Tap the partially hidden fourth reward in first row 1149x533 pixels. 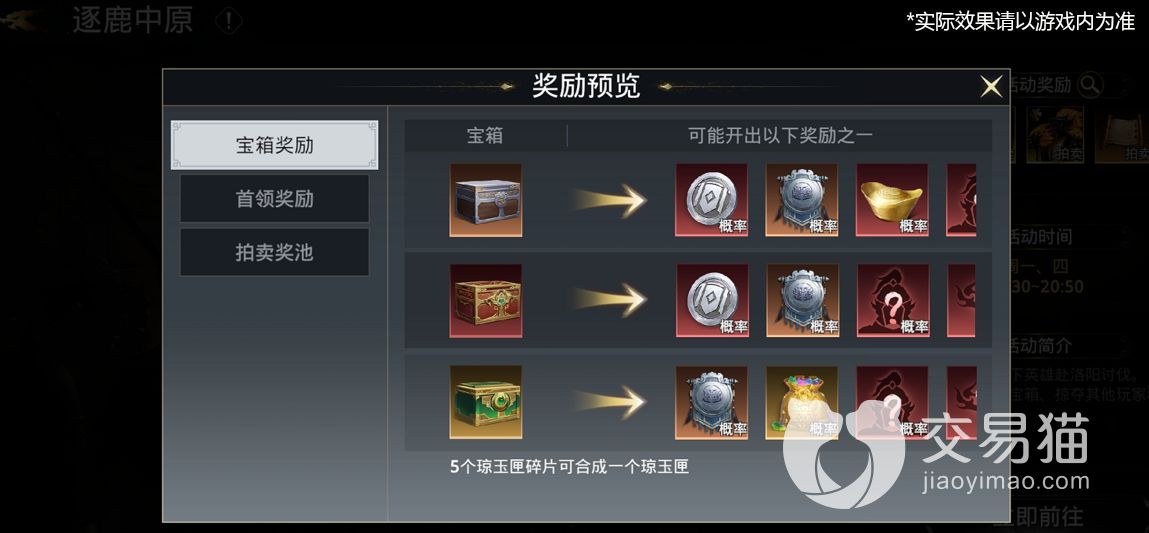pos(961,200)
